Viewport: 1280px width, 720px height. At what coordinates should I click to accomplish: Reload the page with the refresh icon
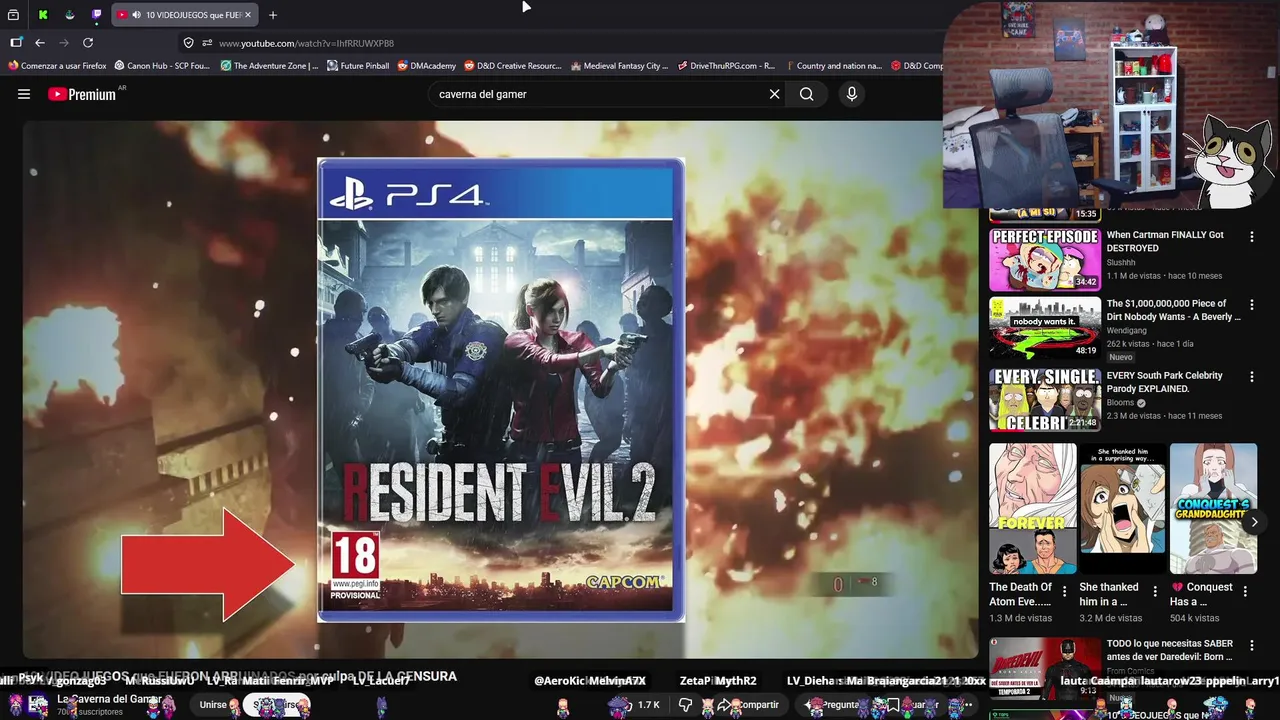click(88, 43)
